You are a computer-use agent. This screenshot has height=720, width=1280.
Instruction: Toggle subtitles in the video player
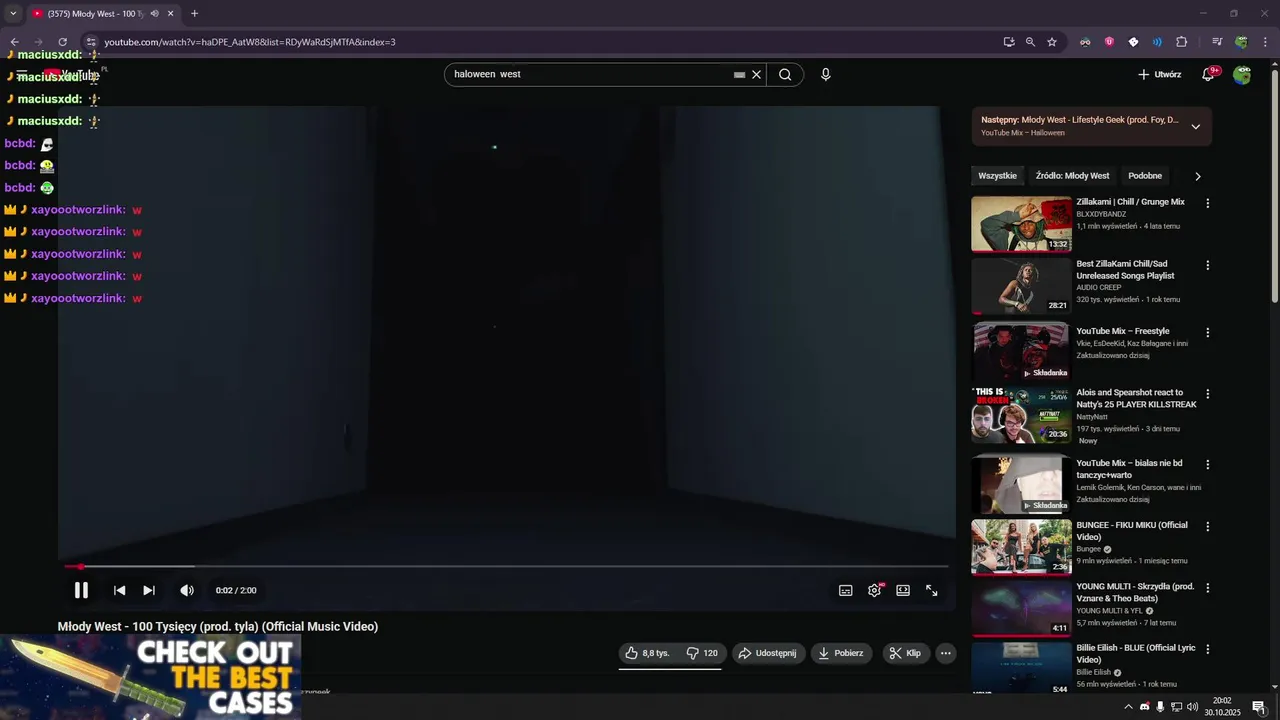click(845, 590)
